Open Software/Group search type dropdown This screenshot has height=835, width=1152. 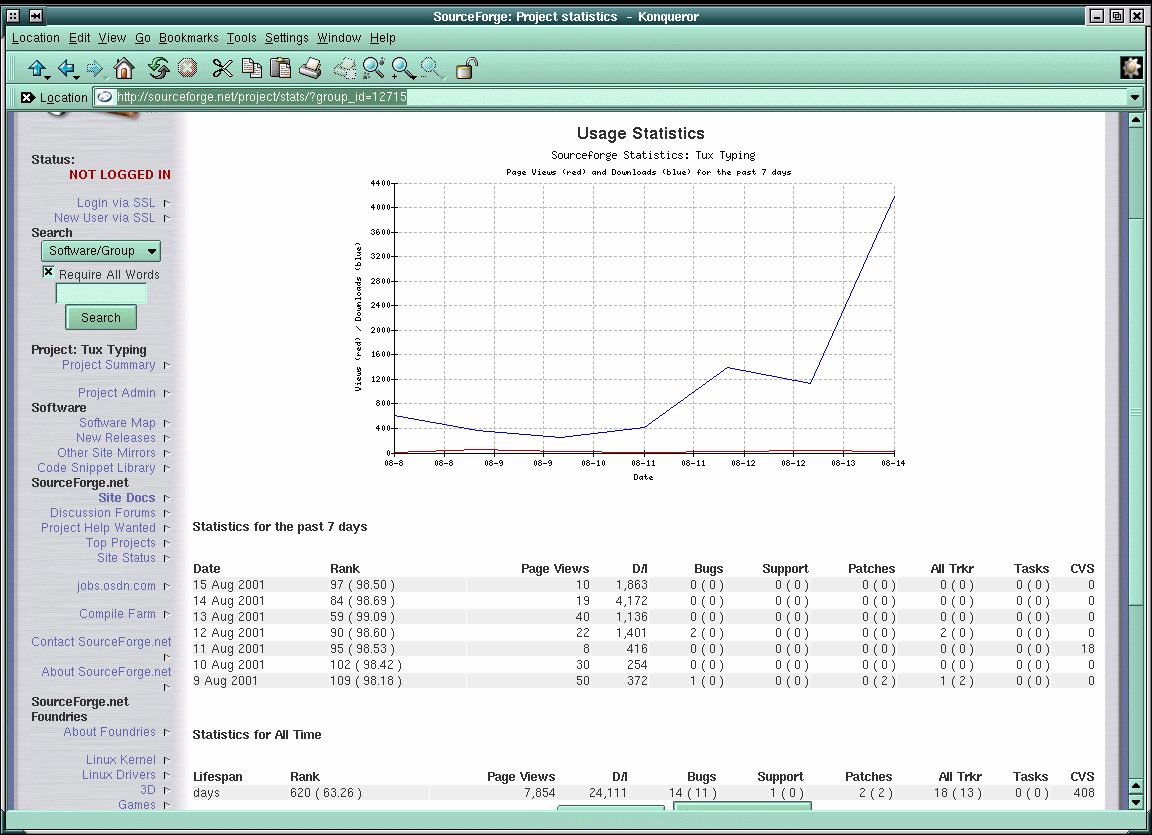101,251
